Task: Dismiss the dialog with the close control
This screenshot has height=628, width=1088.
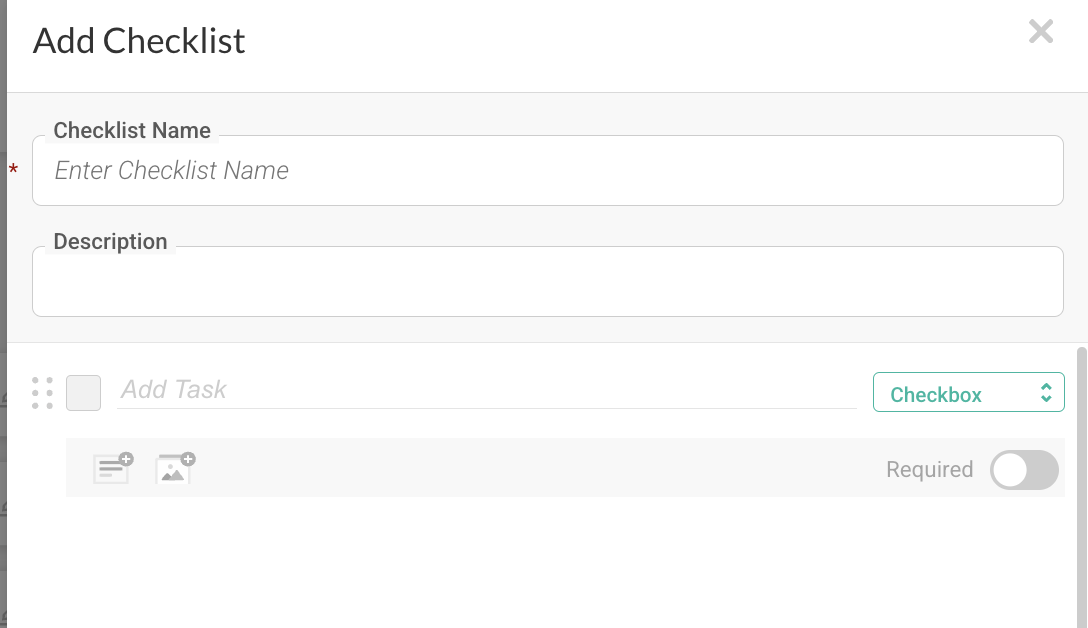Action: coord(1041,31)
